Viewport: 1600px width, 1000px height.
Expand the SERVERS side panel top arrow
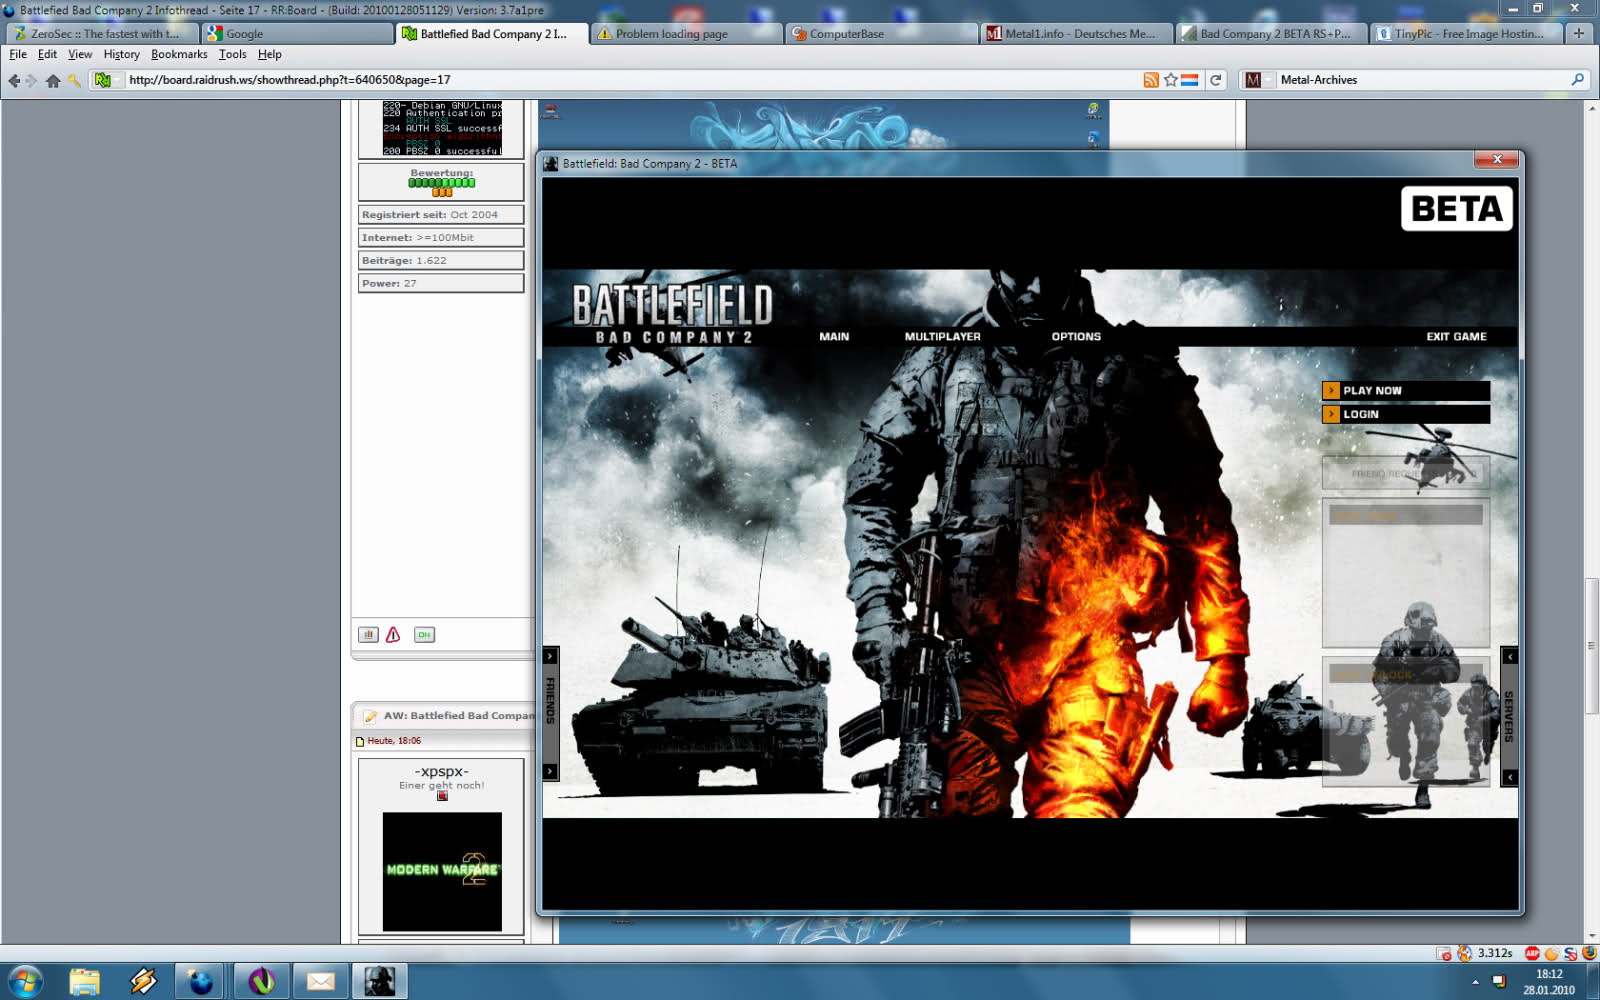[1510, 656]
